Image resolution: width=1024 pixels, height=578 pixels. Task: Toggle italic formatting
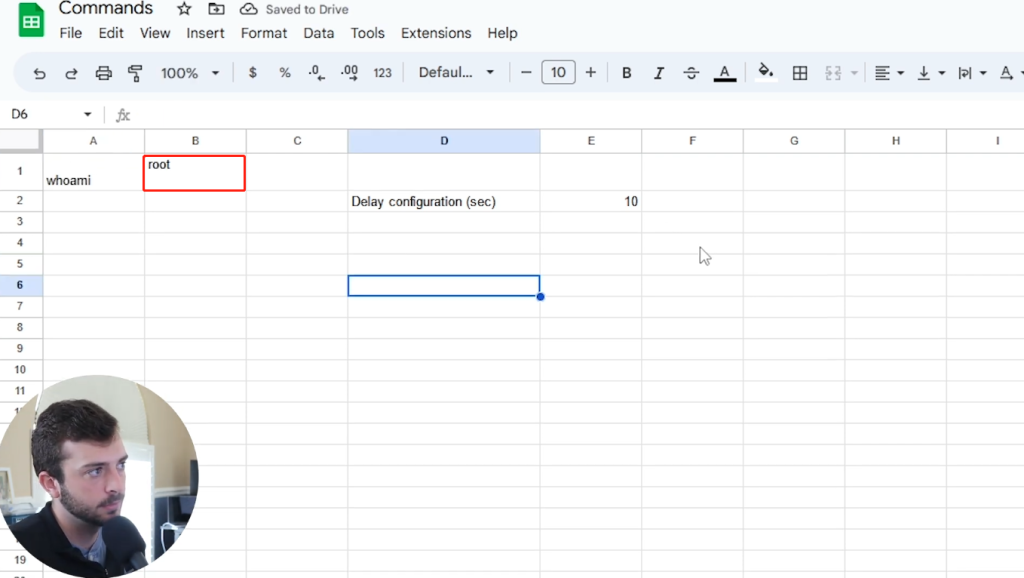[x=659, y=73]
